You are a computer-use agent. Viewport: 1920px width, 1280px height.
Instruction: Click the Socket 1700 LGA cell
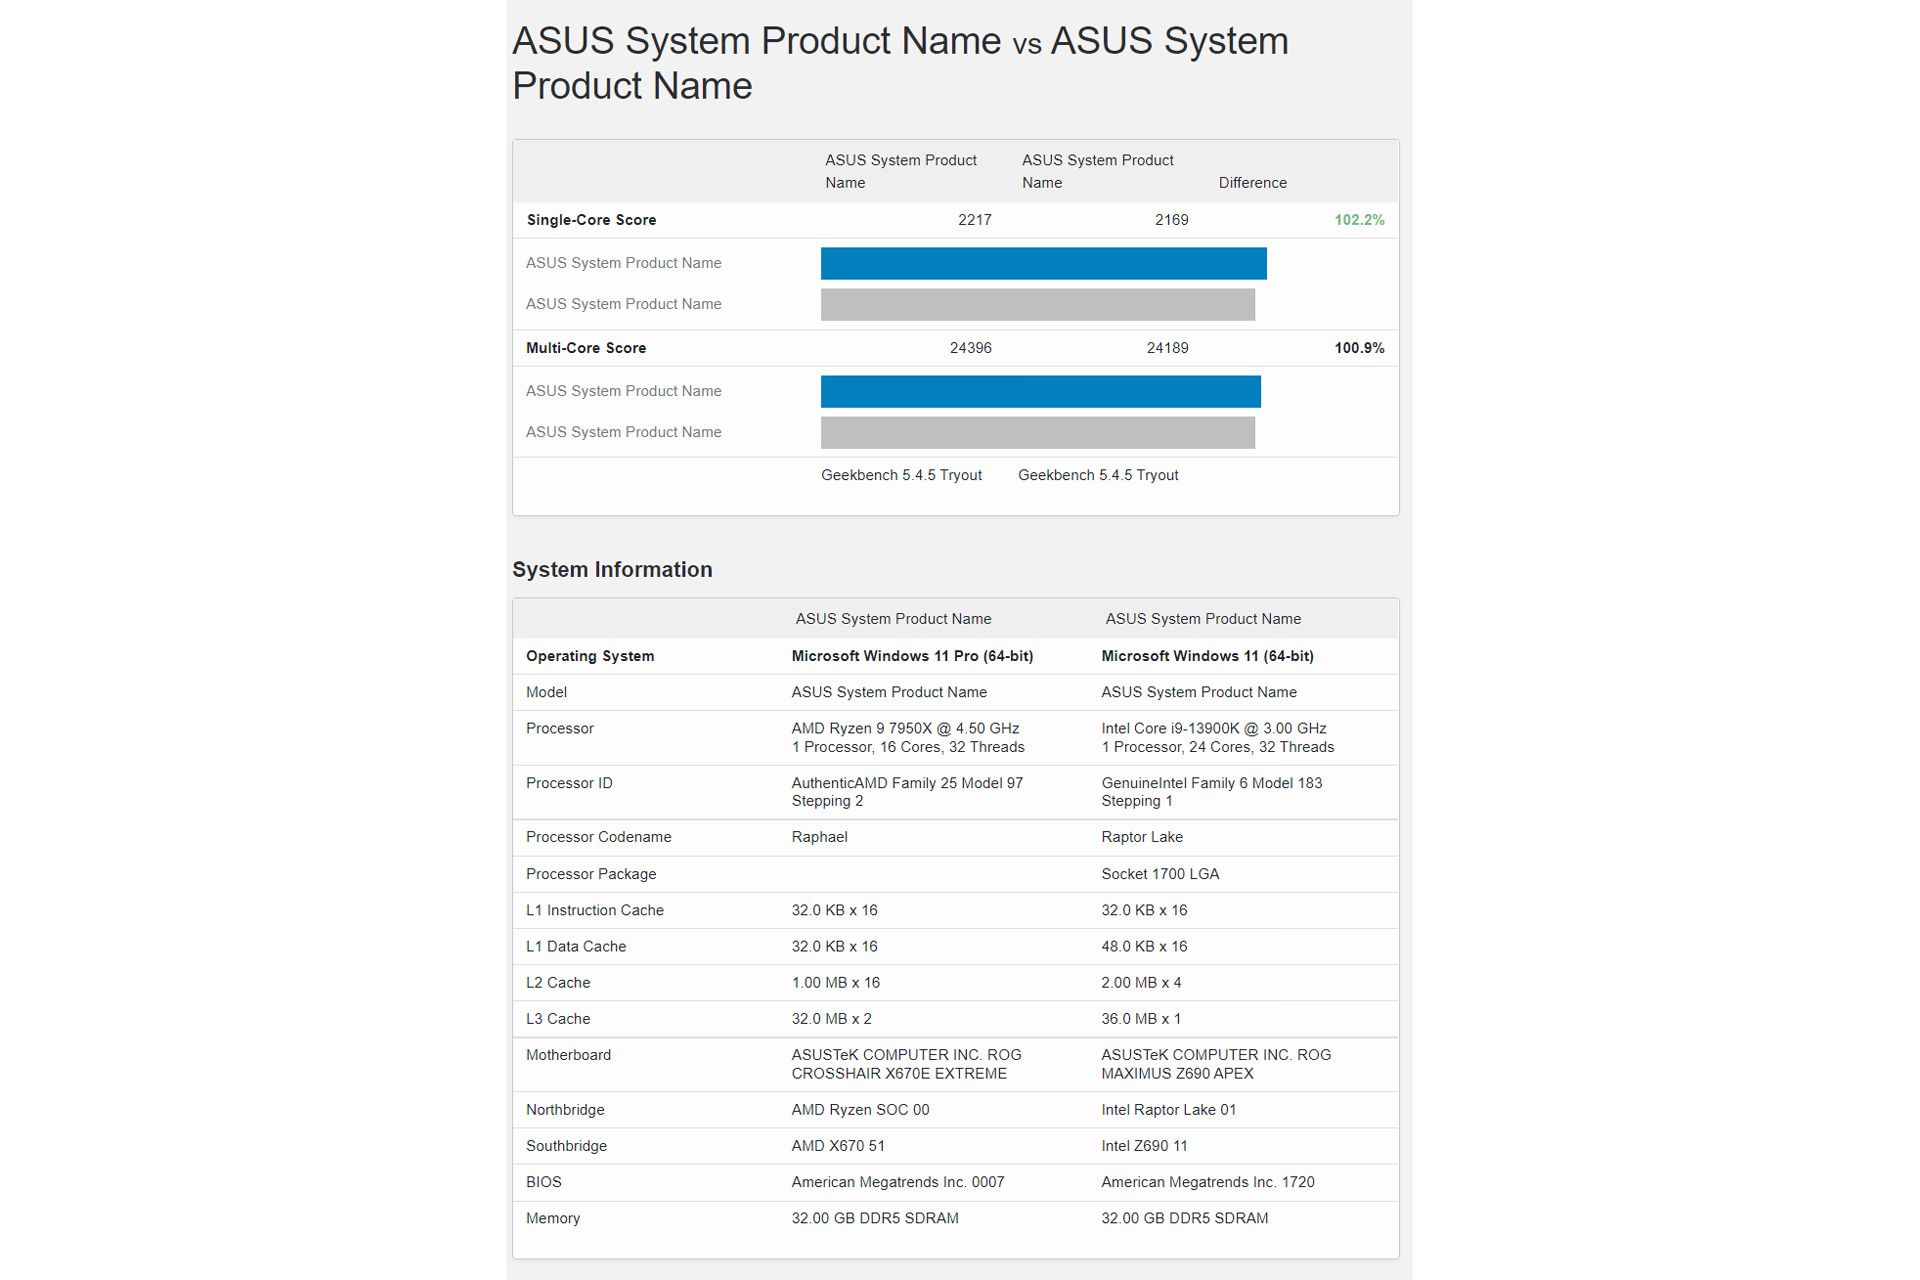pos(1160,874)
